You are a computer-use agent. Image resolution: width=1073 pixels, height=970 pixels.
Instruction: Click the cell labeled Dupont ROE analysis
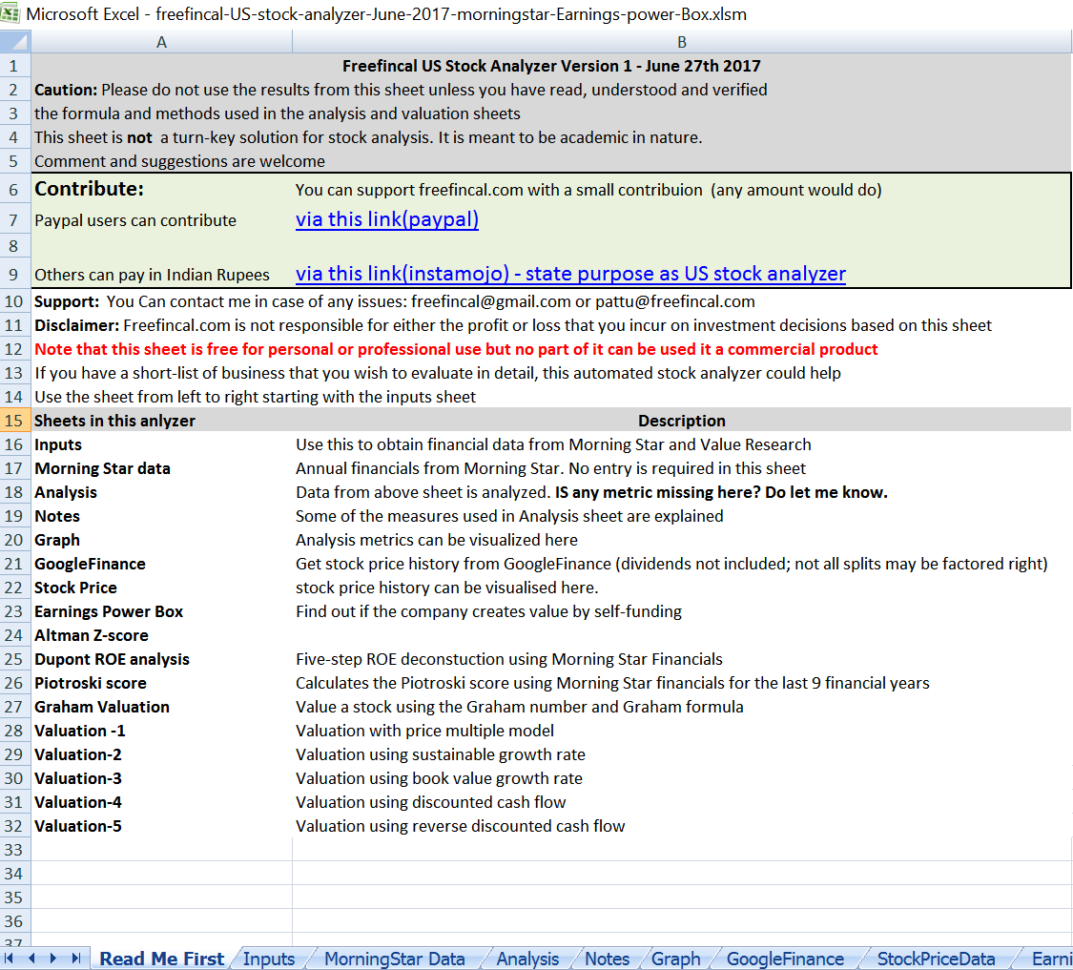click(x=111, y=659)
